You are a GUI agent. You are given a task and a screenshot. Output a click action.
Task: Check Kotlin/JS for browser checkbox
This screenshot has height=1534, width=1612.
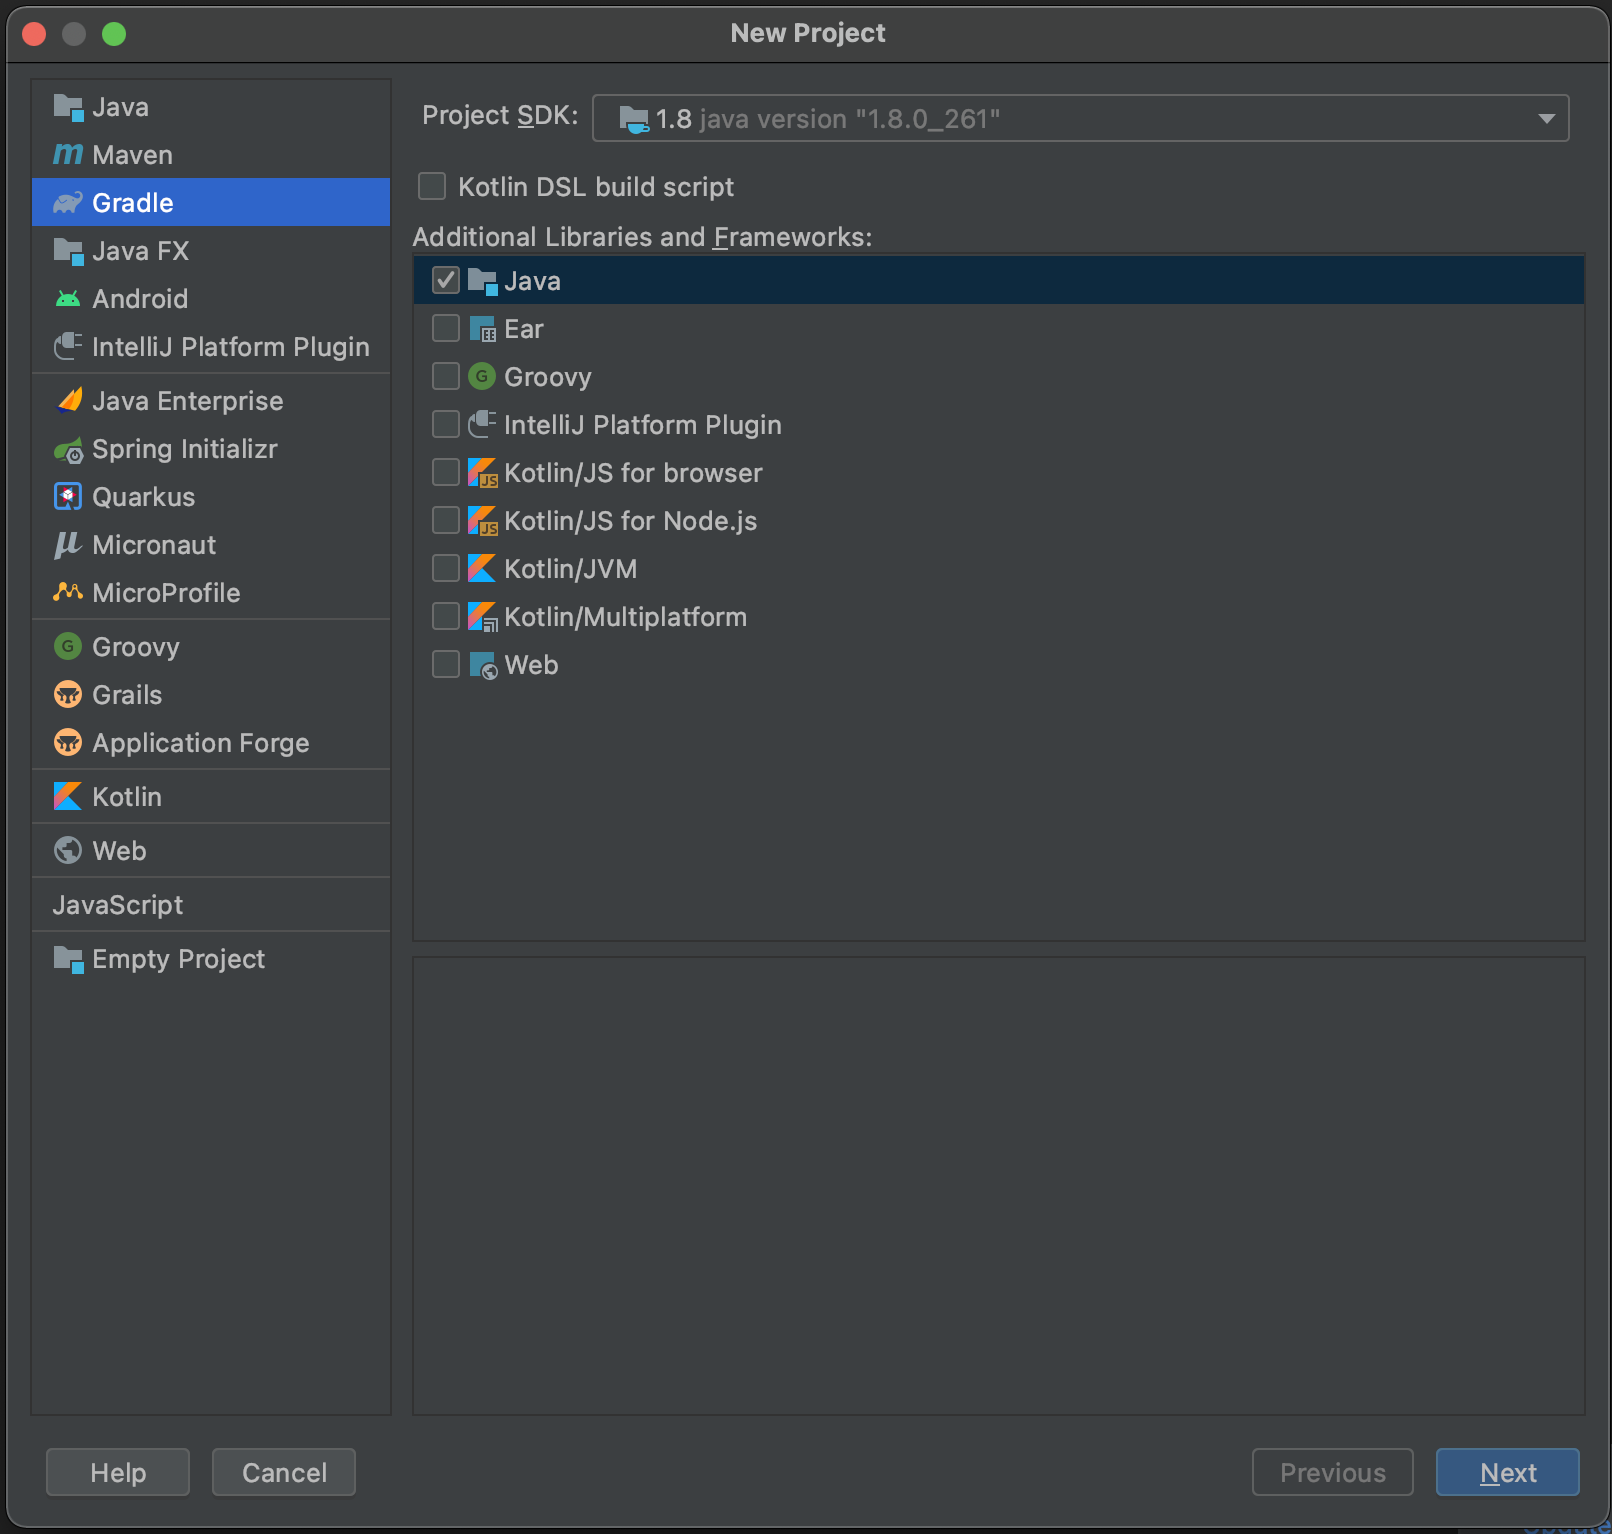pos(446,473)
